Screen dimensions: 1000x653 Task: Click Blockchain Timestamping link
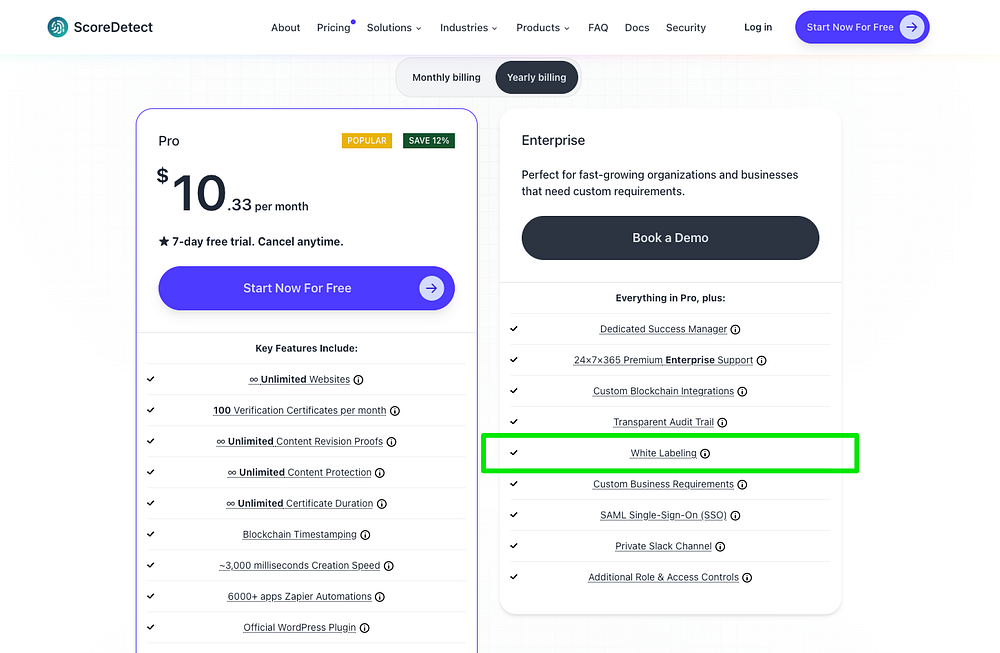point(300,534)
